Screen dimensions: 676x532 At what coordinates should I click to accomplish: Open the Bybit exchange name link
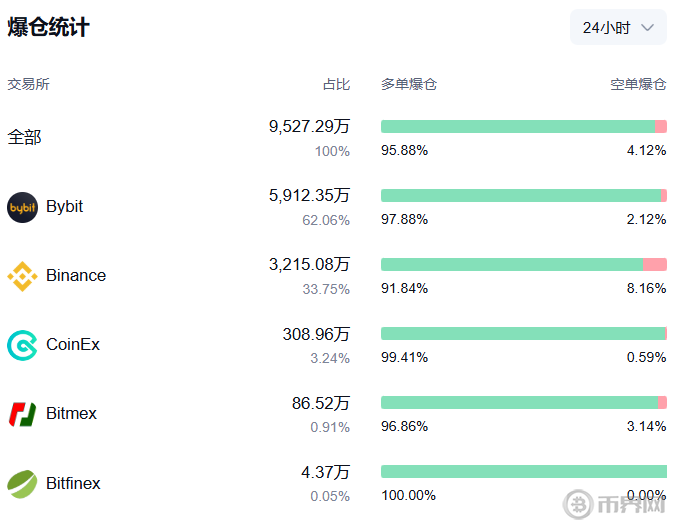(x=65, y=207)
